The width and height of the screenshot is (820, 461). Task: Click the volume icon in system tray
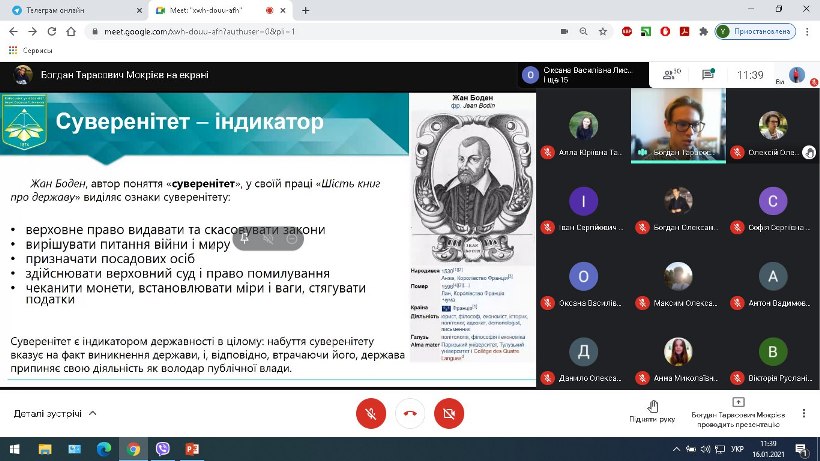pos(705,449)
